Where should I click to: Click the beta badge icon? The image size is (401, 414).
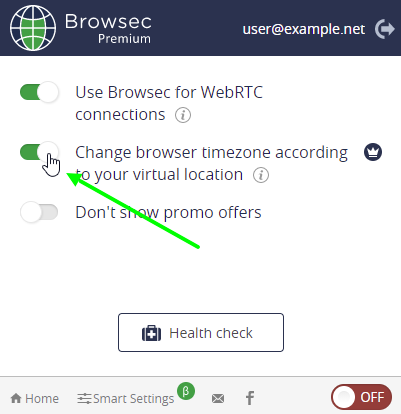click(186, 391)
